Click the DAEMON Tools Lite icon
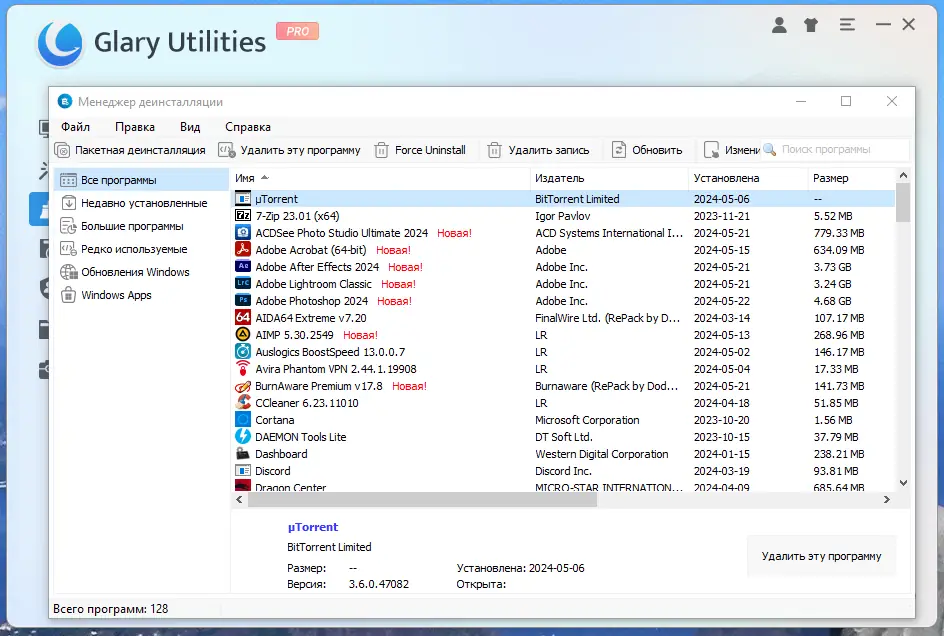This screenshot has width=944, height=636. pyautogui.click(x=243, y=437)
